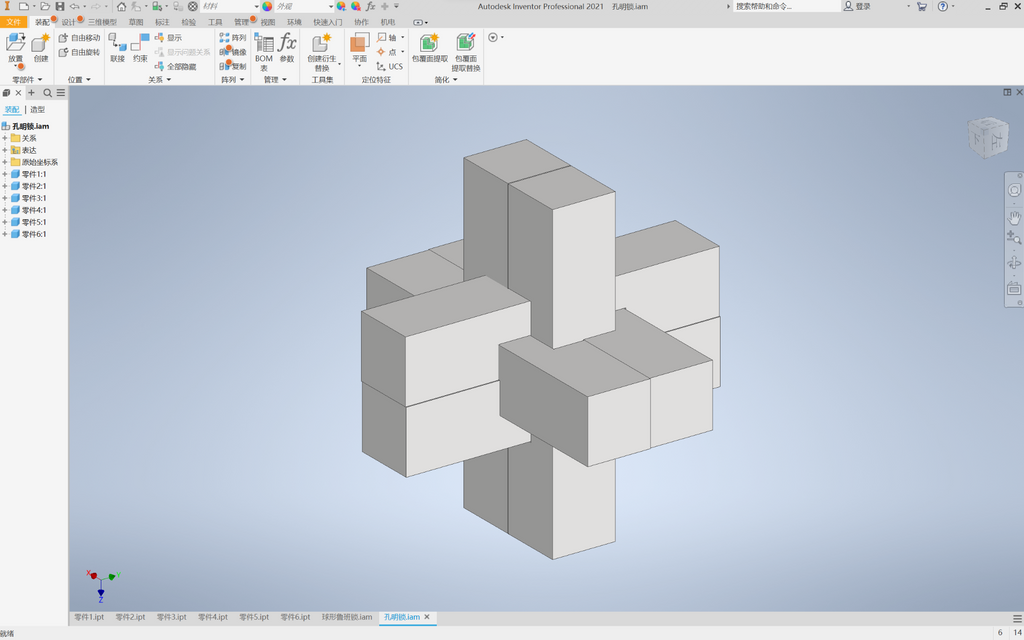Click the 创建 (Create component) icon

[40, 43]
